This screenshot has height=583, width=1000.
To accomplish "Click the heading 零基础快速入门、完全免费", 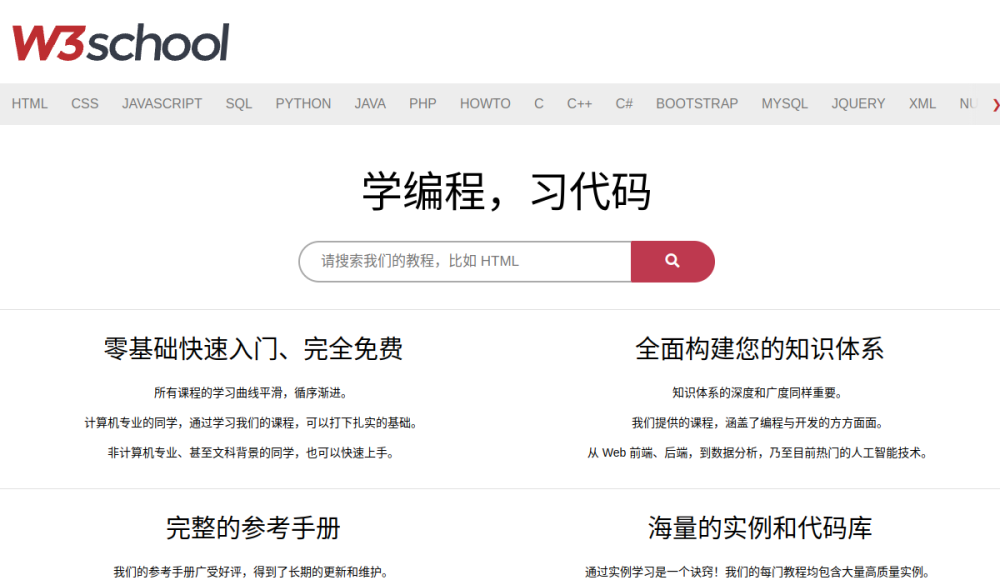I will 253,349.
